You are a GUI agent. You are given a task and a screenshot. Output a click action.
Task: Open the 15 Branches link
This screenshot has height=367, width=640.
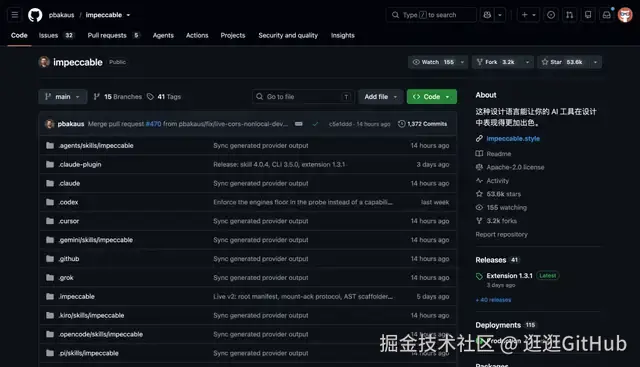coord(118,97)
